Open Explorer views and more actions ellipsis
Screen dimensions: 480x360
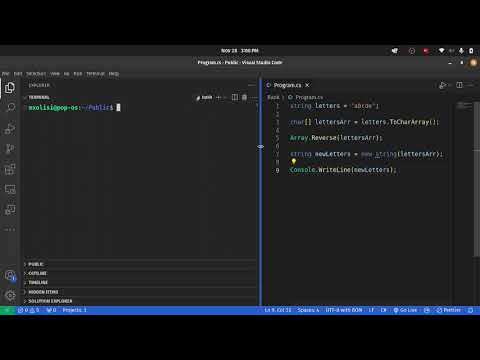252,85
